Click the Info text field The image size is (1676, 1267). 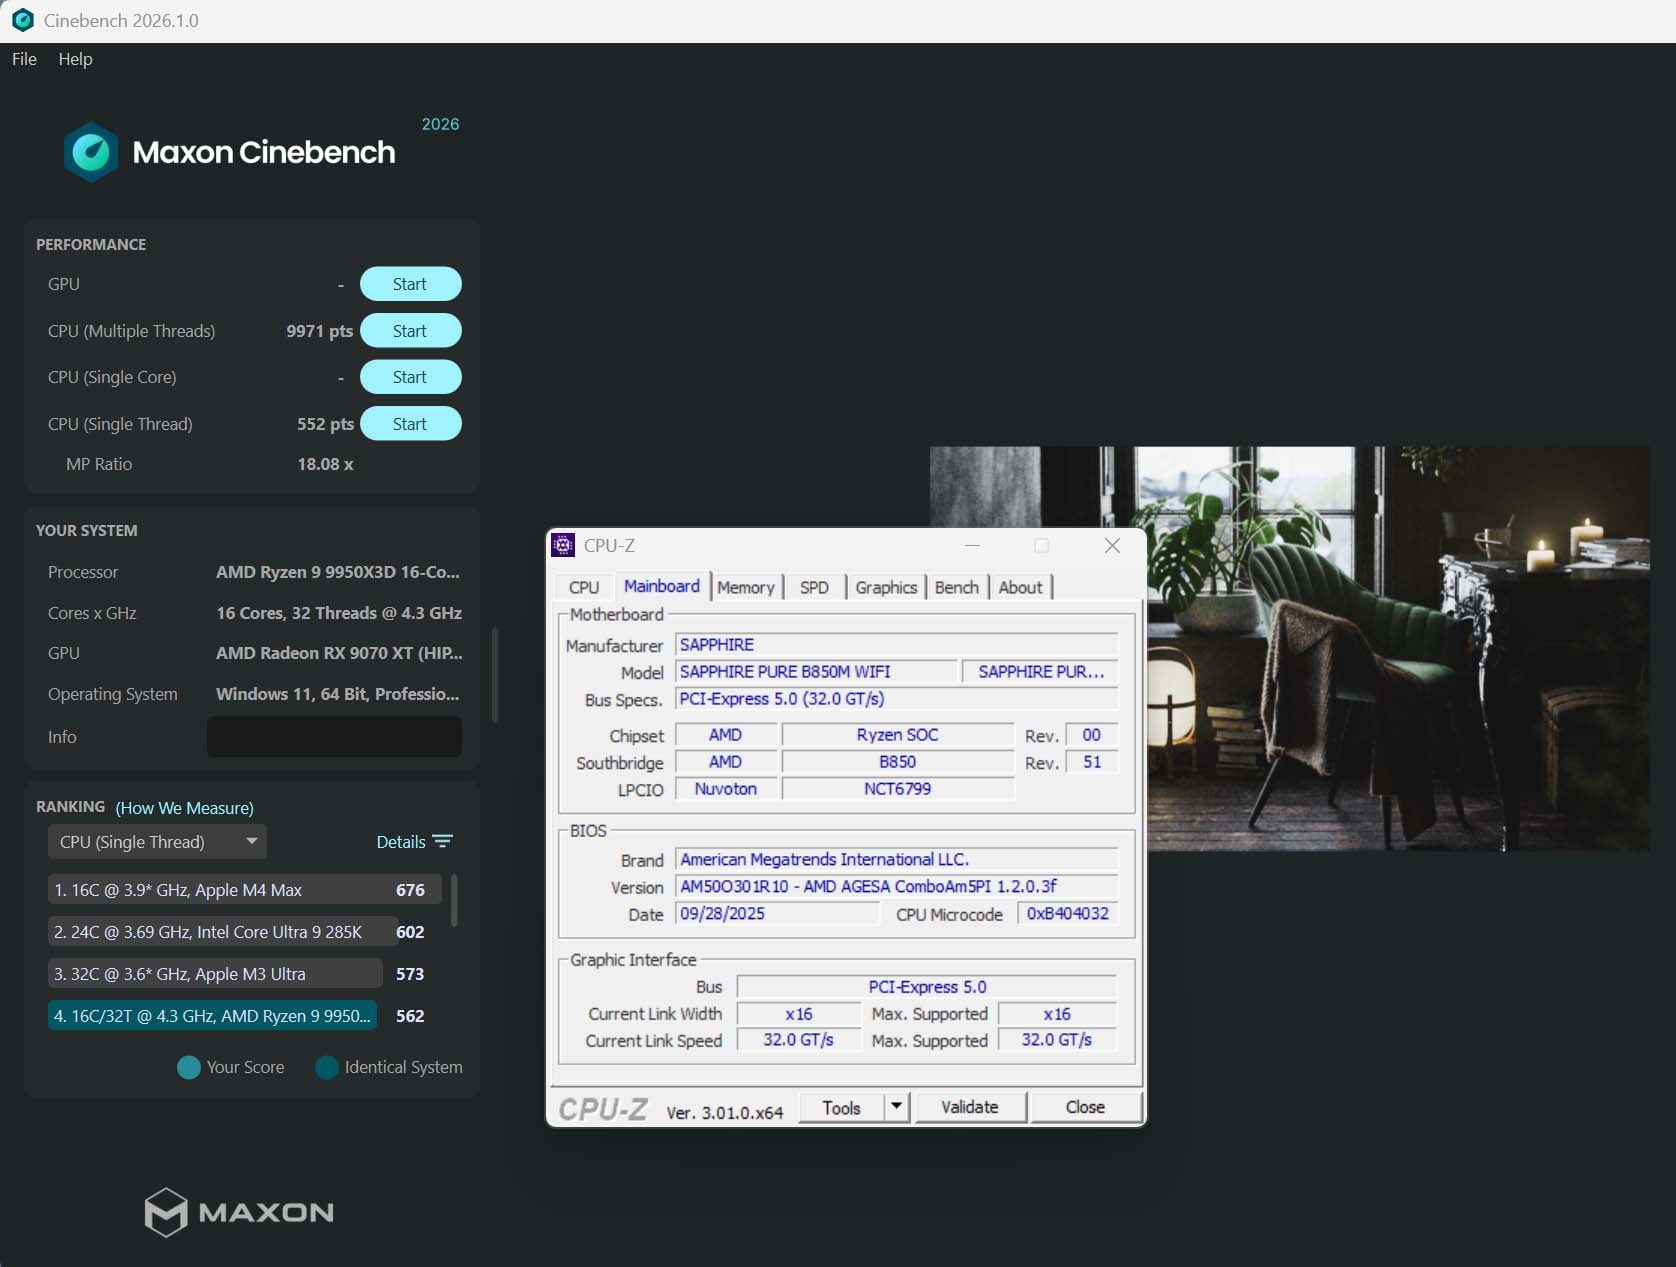click(334, 737)
